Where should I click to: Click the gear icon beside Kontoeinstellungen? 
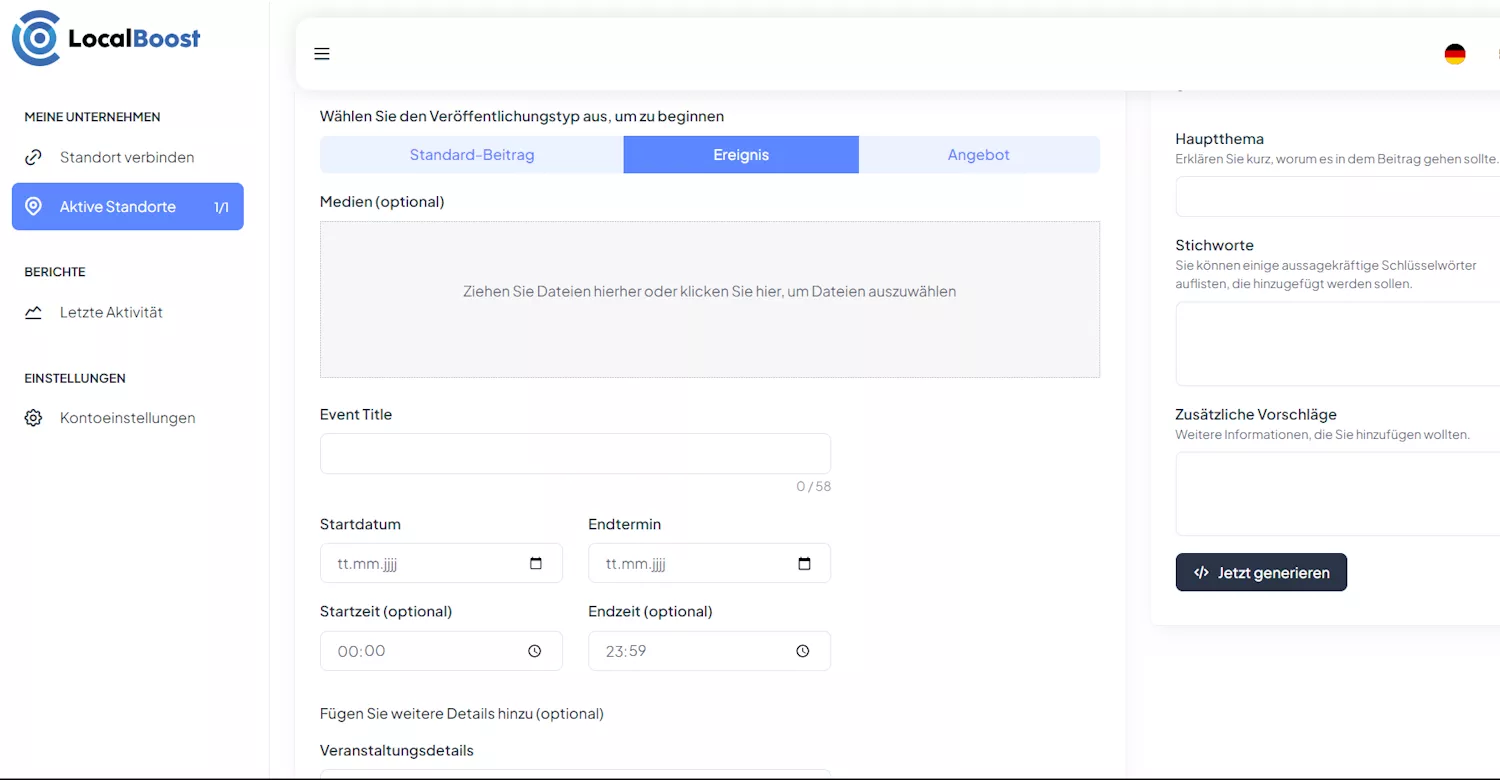pyautogui.click(x=33, y=418)
